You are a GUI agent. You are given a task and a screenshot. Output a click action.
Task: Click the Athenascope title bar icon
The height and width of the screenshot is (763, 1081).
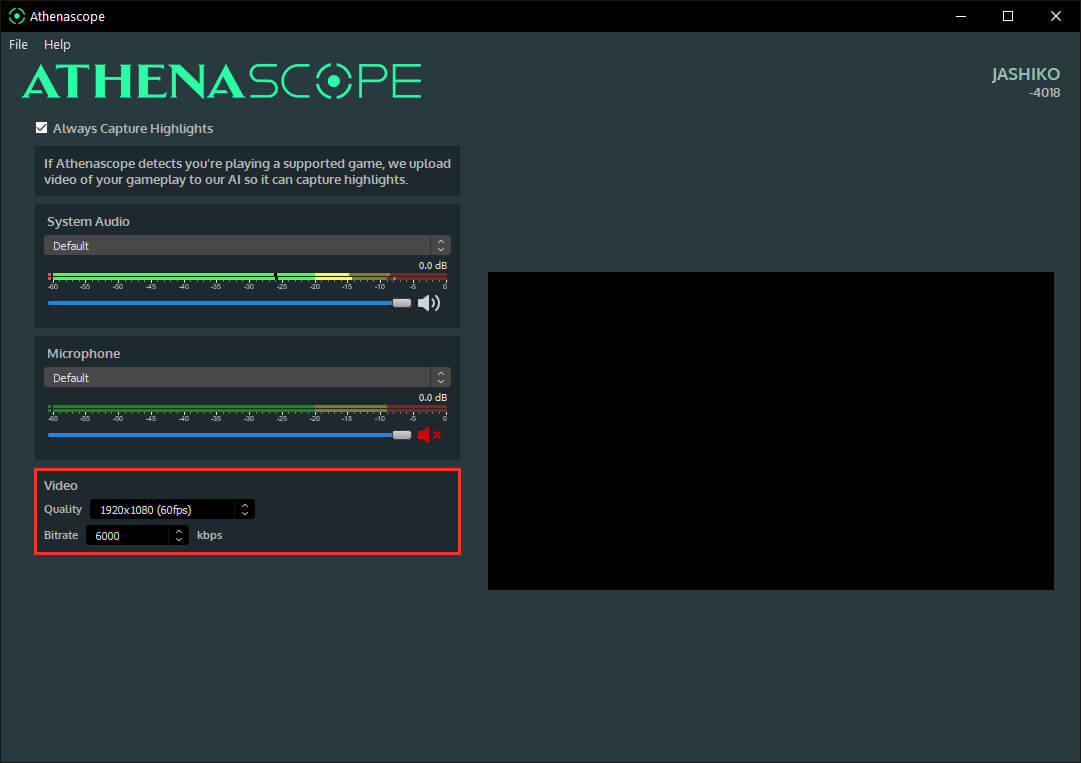coord(17,16)
